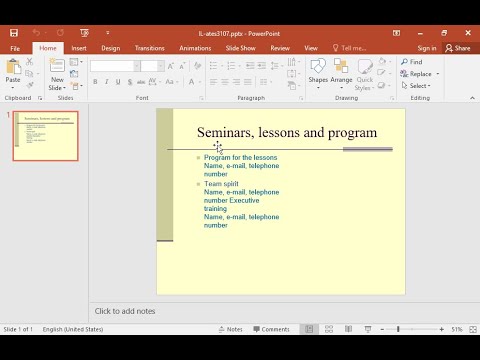The width and height of the screenshot is (480, 360).
Task: Click the Font Color button
Action: (192, 82)
